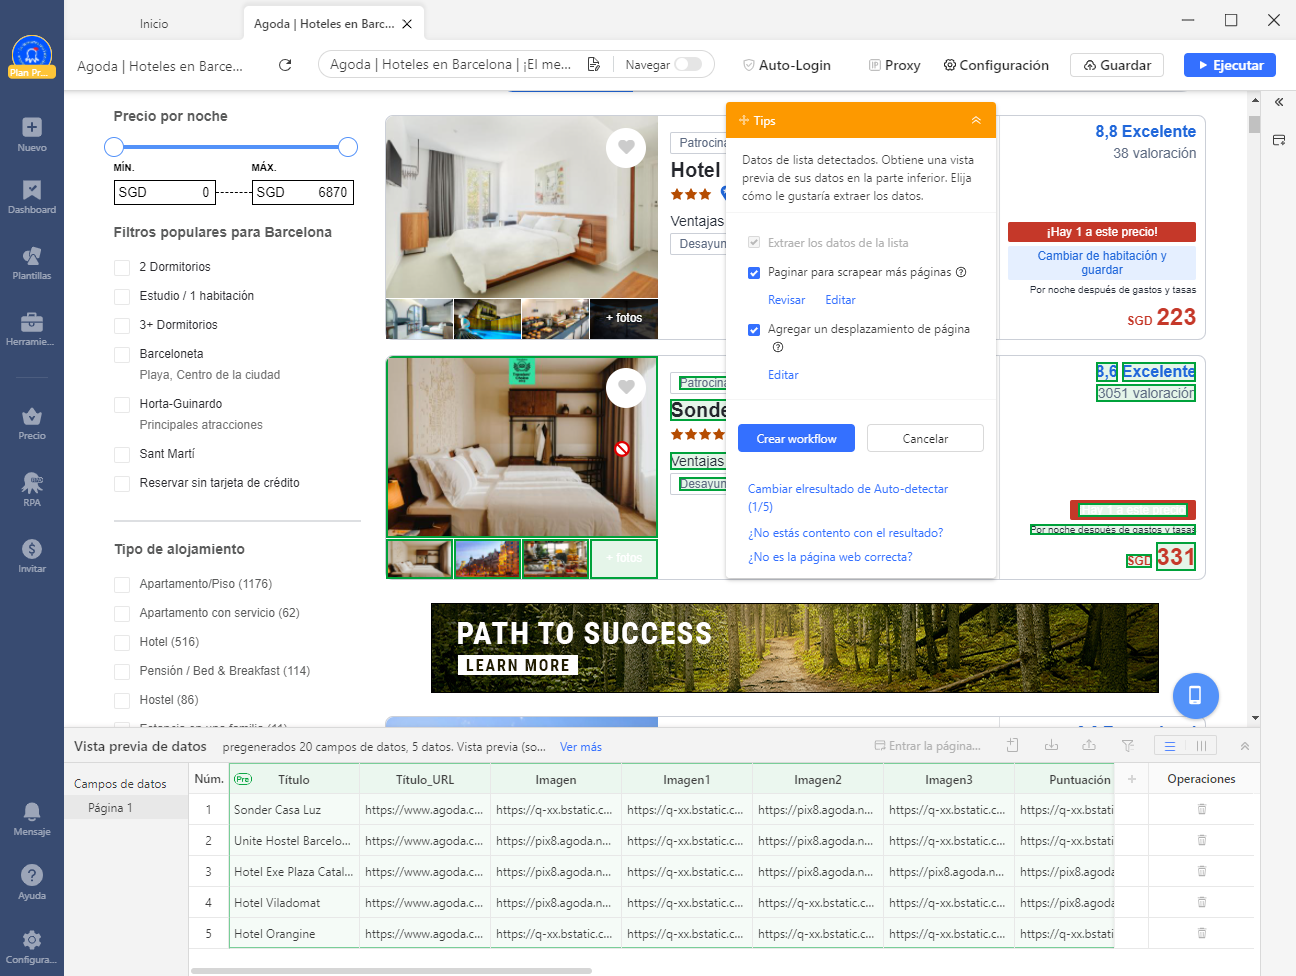This screenshot has width=1296, height=976.
Task: Switch to the Inicio tab
Action: tap(154, 23)
